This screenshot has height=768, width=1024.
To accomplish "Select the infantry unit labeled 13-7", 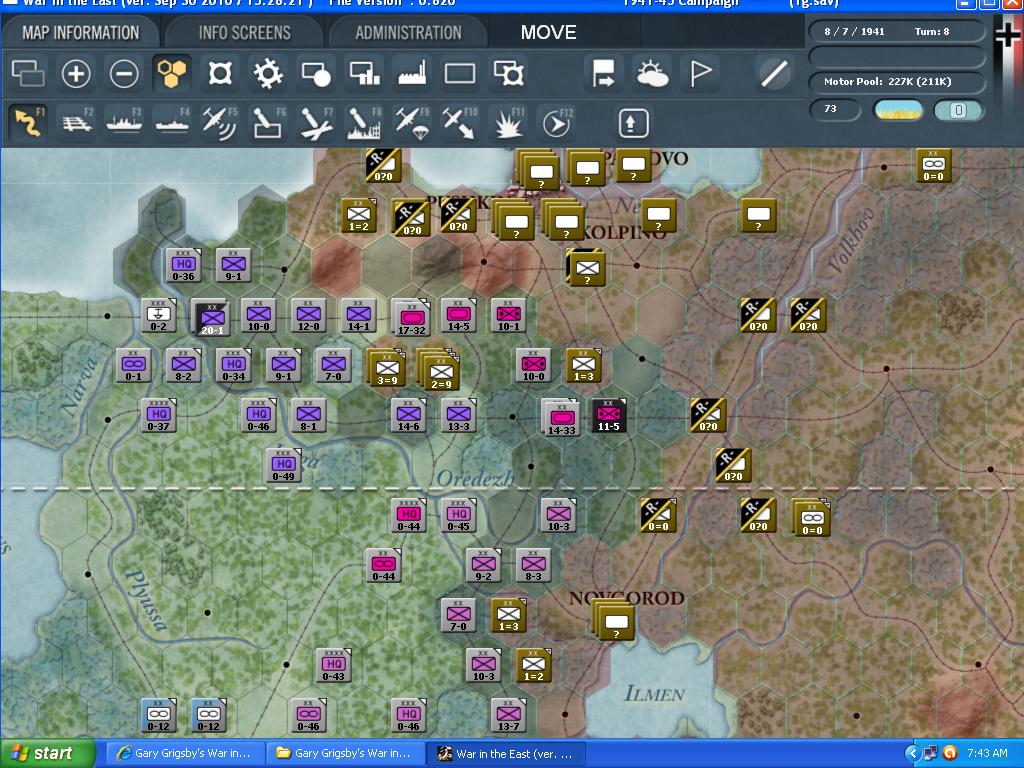I will [509, 715].
